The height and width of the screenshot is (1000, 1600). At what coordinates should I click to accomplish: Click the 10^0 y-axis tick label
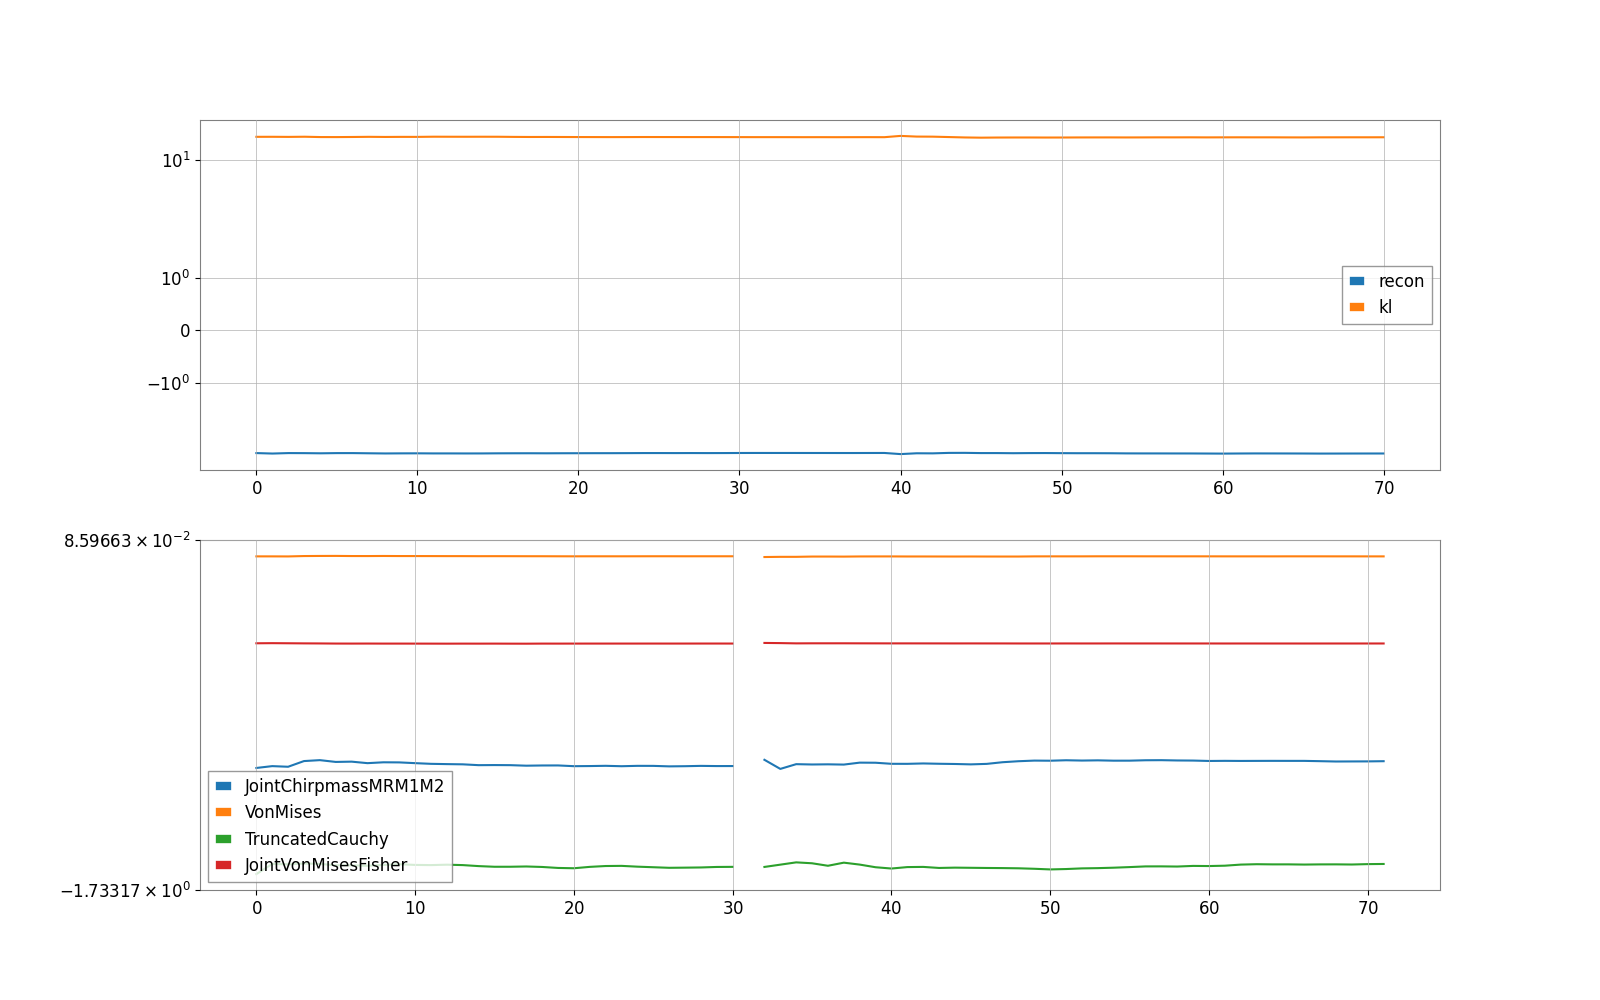click(175, 278)
